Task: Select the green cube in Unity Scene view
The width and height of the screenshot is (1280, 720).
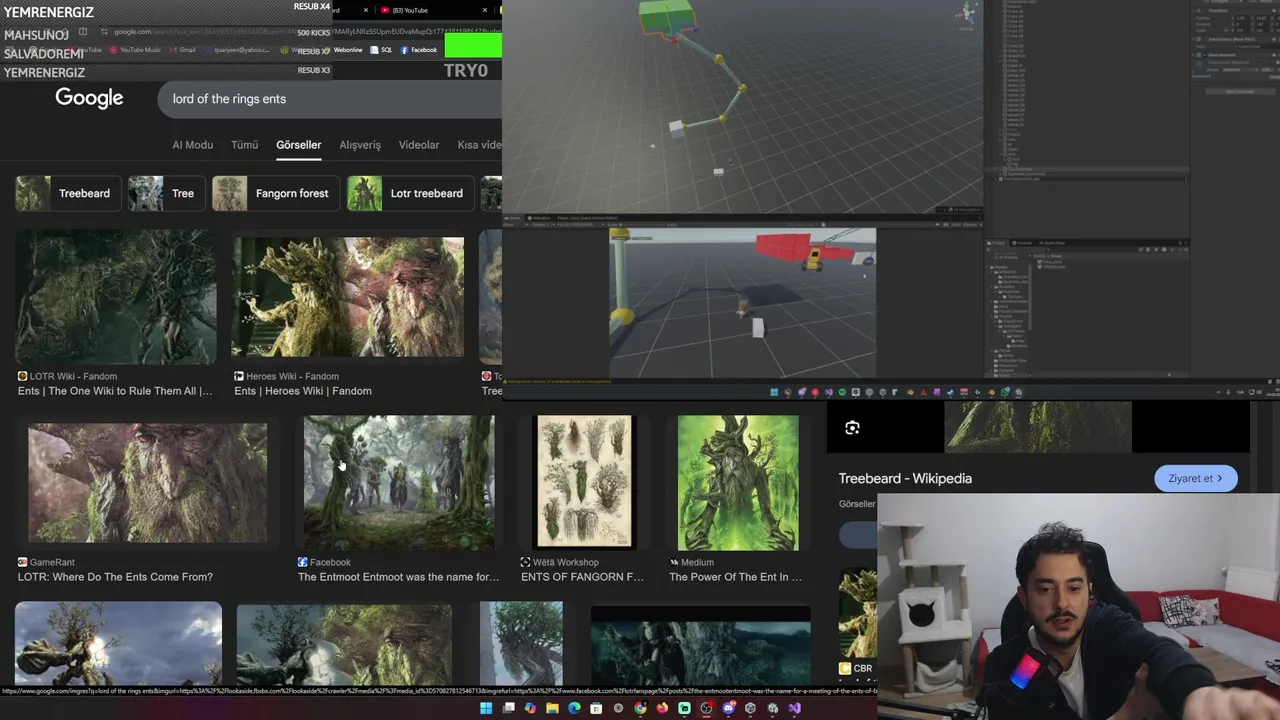Action: (x=667, y=17)
